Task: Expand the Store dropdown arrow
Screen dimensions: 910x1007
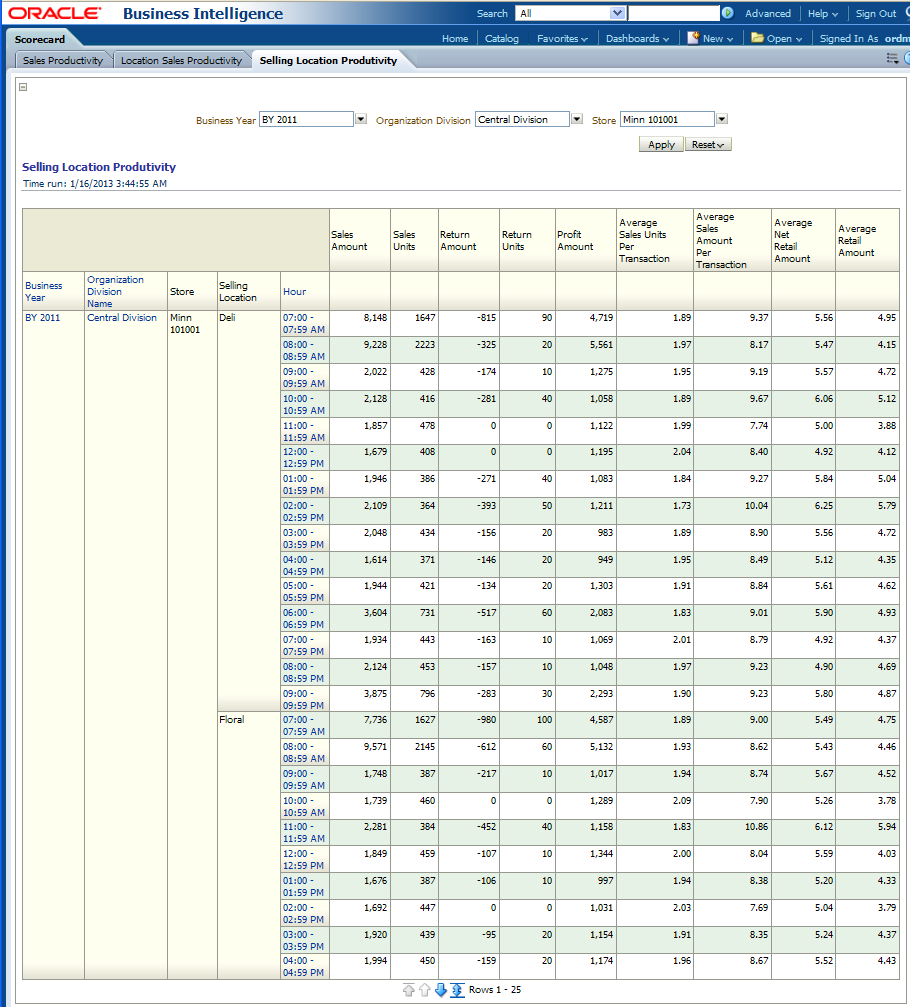Action: (x=722, y=120)
